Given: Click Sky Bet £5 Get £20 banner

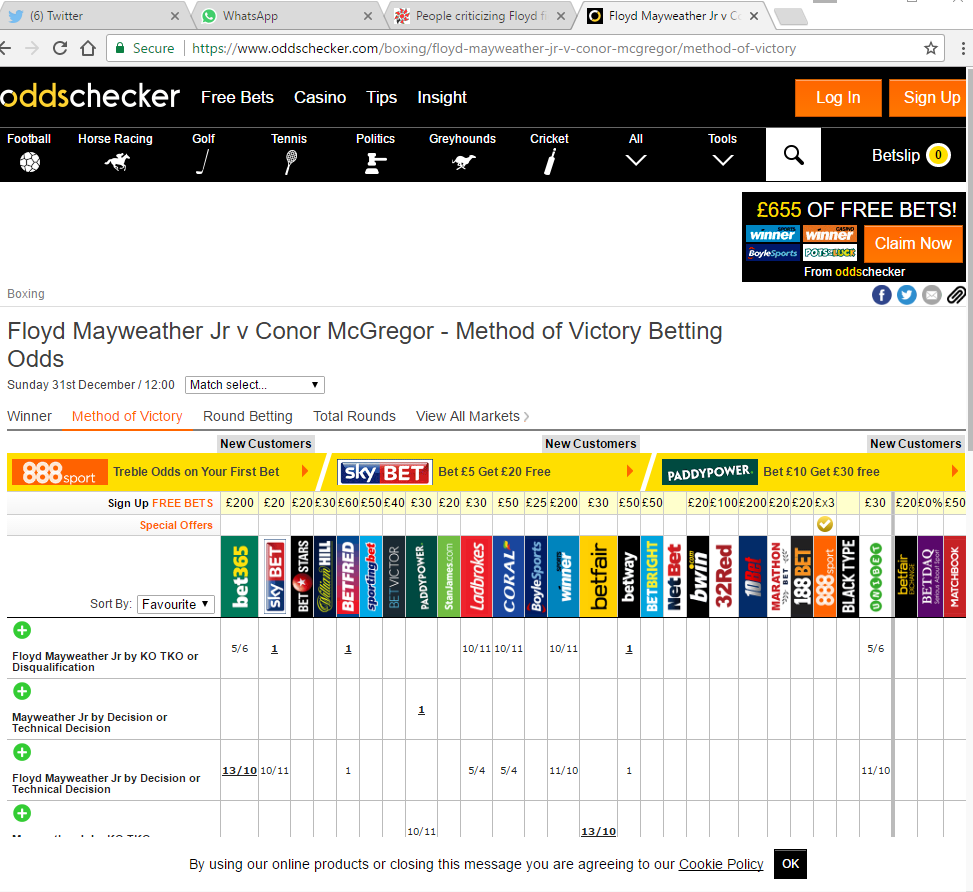Looking at the screenshot, I should [x=488, y=472].
